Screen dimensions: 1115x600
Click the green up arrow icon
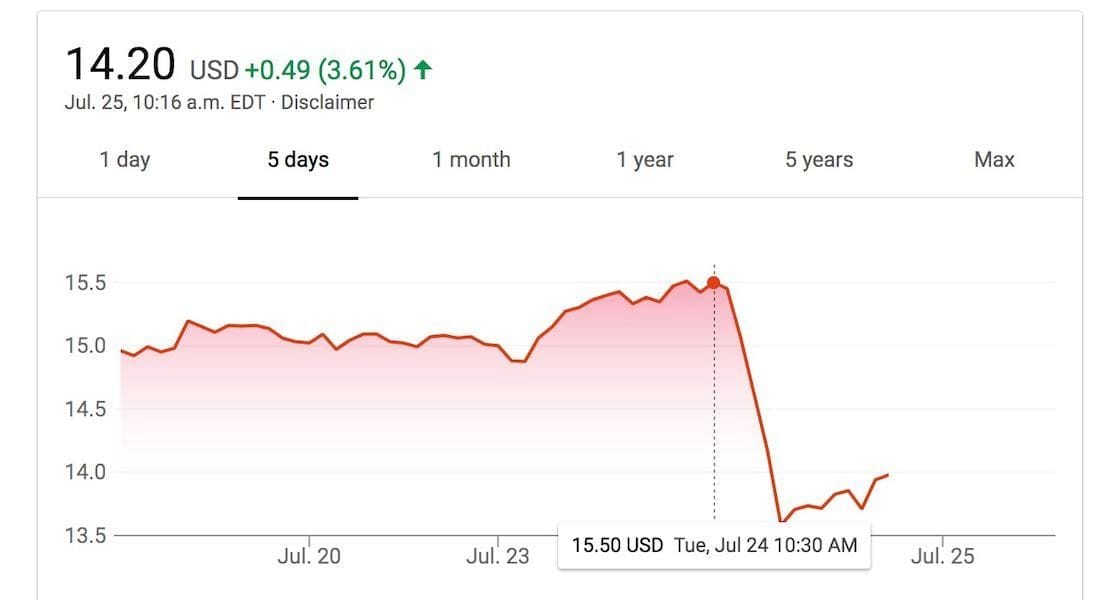coord(423,70)
